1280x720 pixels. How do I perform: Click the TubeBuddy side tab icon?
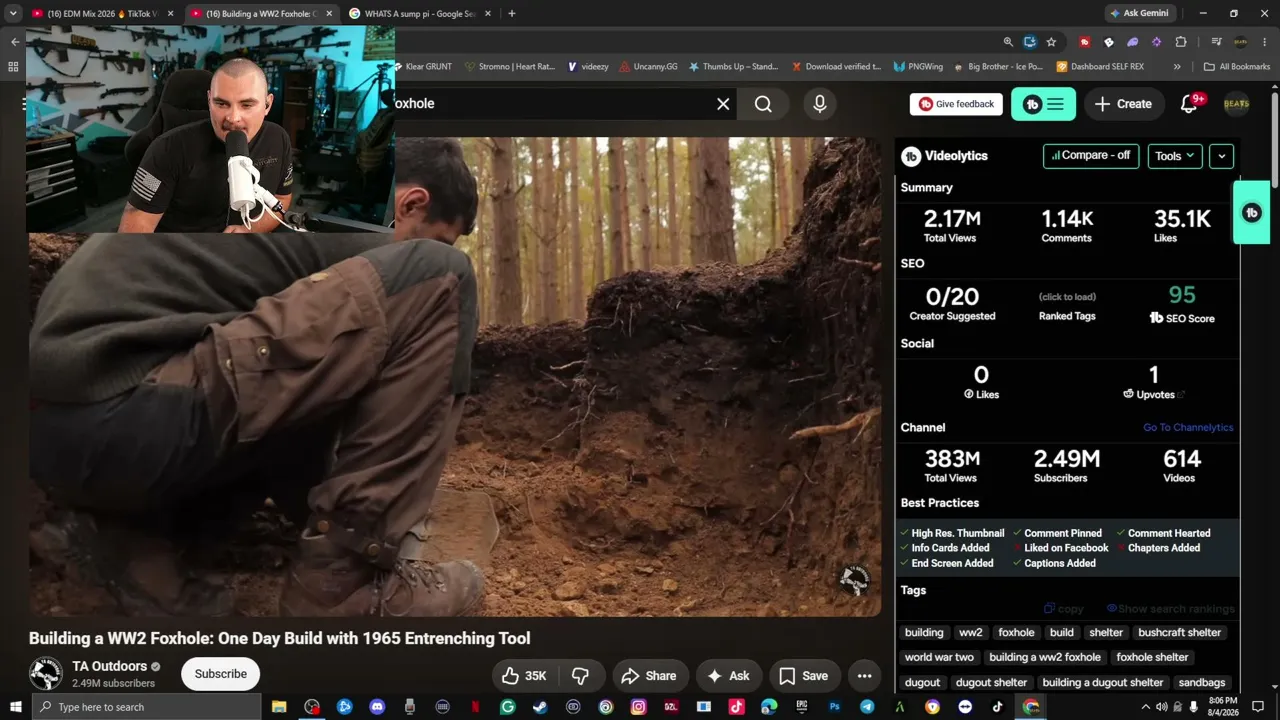[1251, 213]
